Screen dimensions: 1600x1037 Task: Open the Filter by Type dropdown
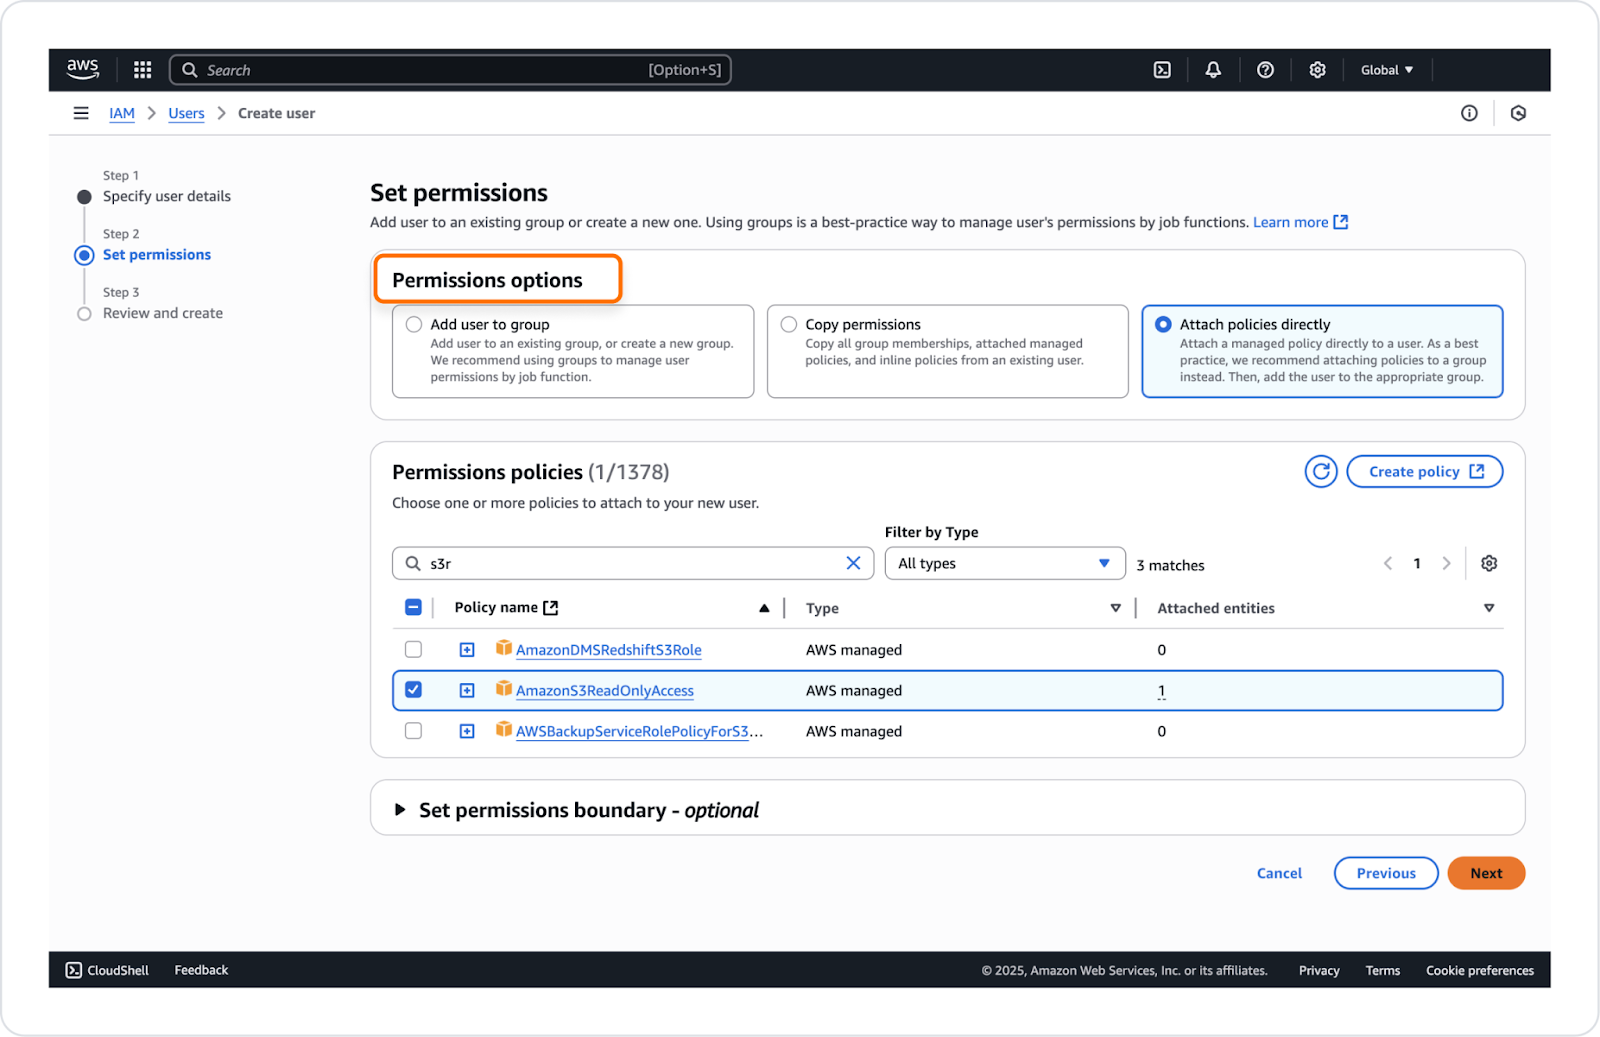tap(1005, 563)
